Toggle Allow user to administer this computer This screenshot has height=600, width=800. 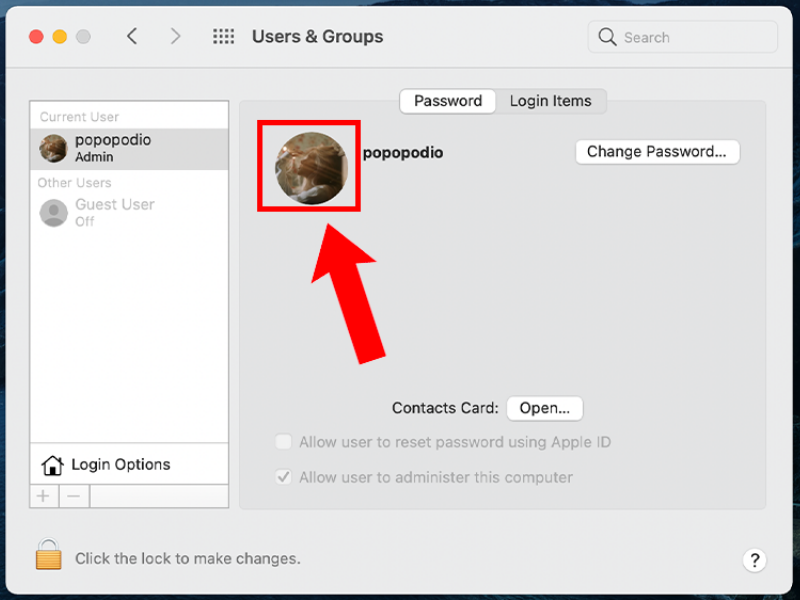[x=283, y=477]
